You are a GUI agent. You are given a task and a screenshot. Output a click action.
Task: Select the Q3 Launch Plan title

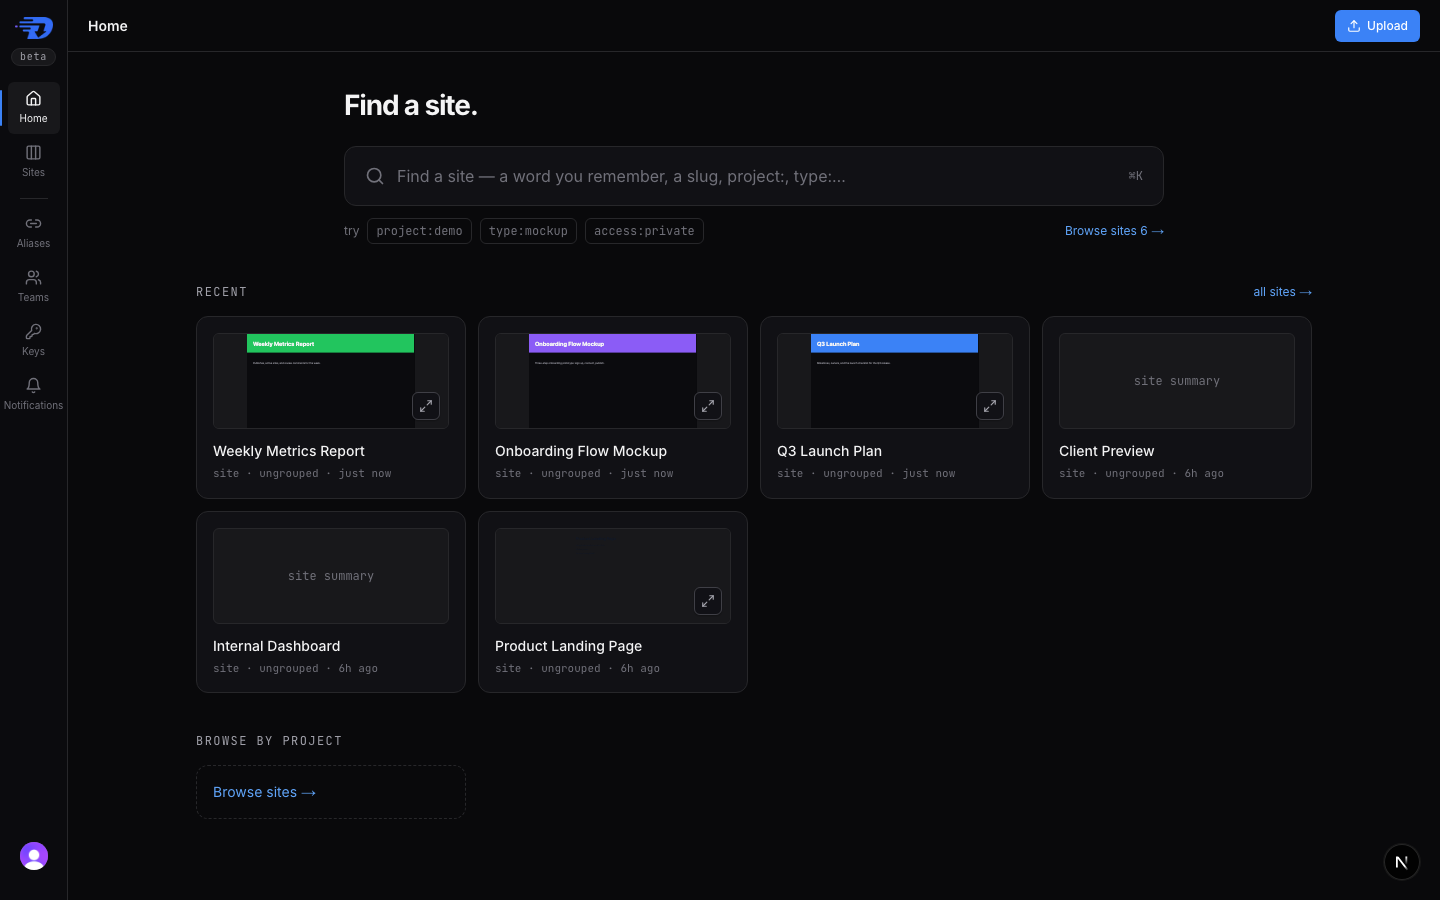(x=829, y=451)
